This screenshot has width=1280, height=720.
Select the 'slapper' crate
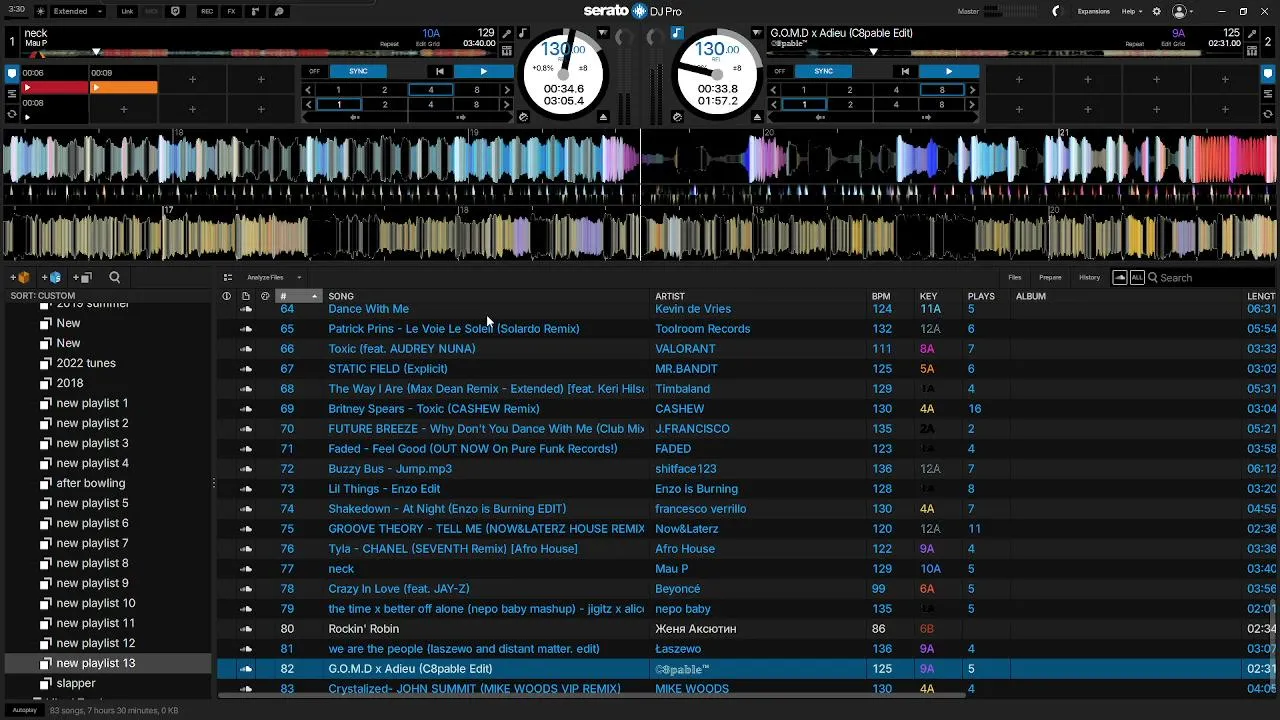click(76, 683)
